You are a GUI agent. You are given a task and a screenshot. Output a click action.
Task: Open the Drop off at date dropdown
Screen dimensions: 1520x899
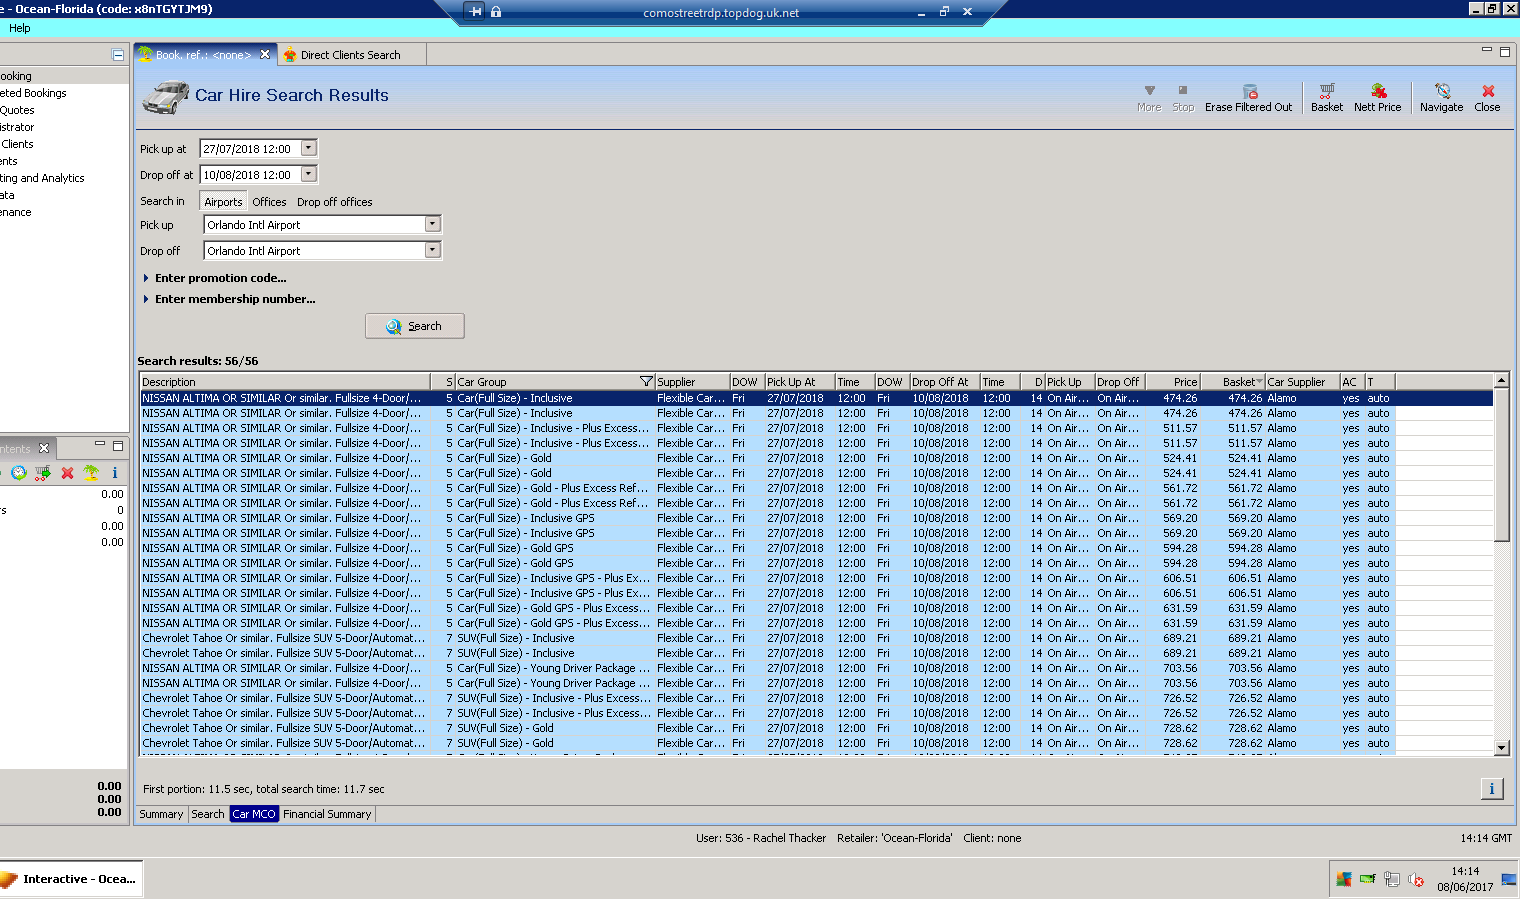tap(308, 174)
